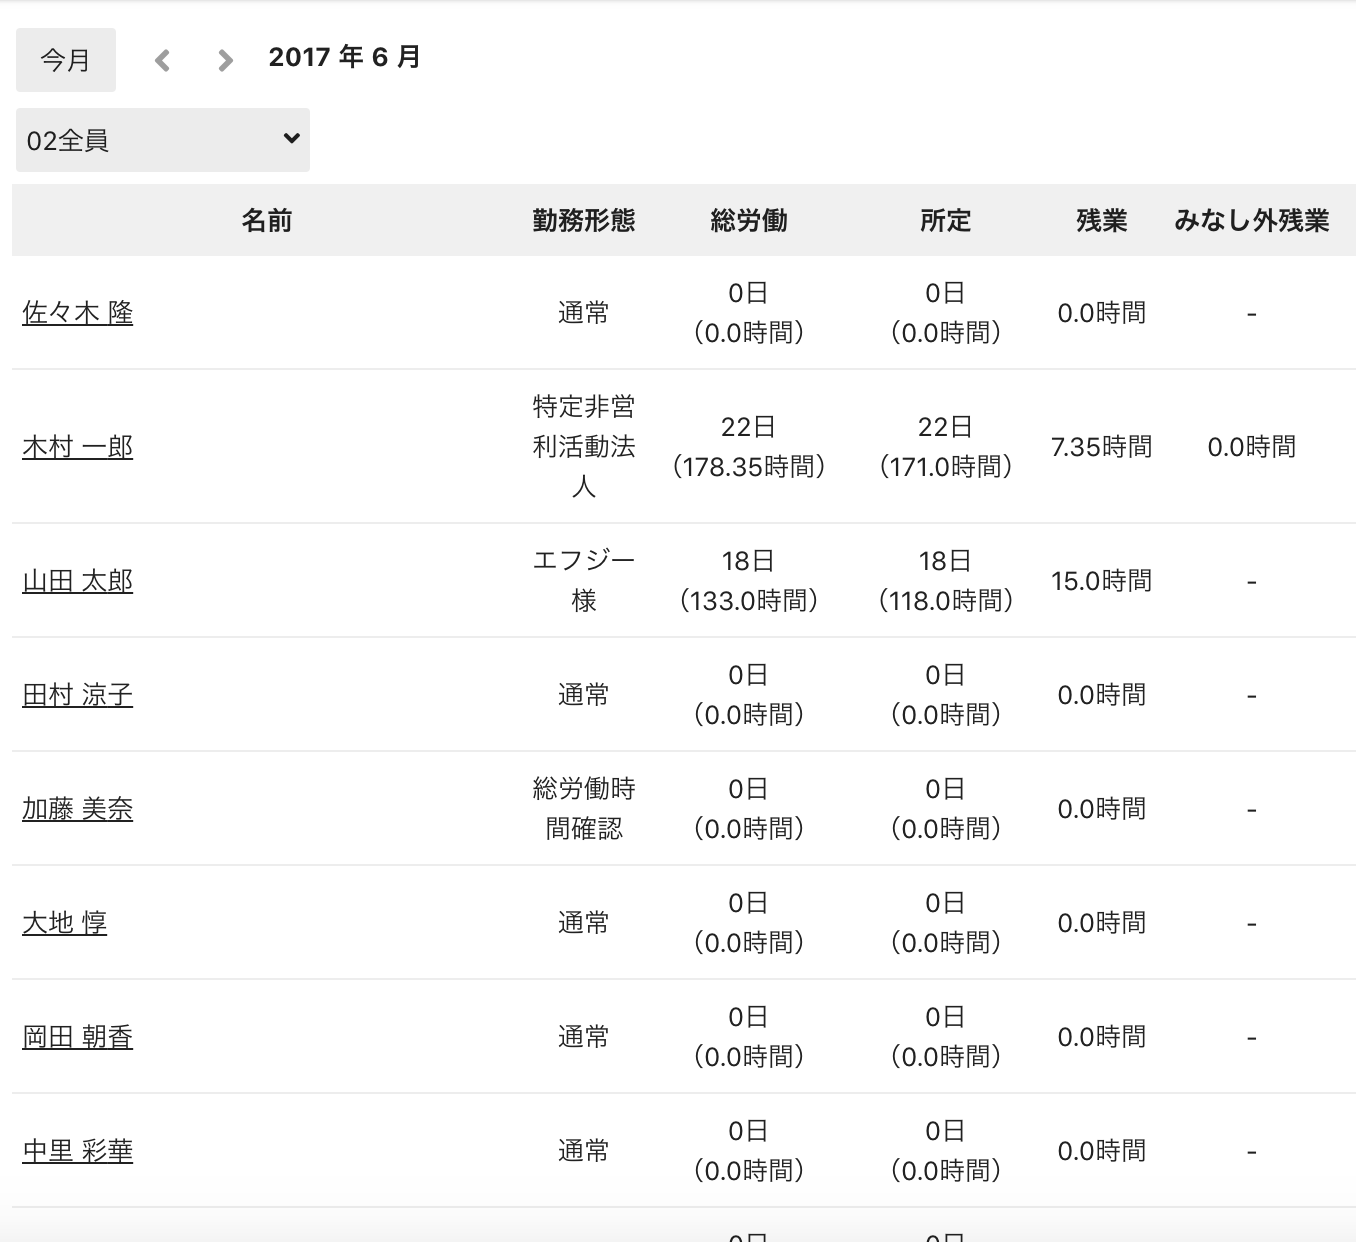Viewport: 1356px width, 1242px height.
Task: Select 18日 (118.0時間) scheduled cell
Action: click(946, 581)
